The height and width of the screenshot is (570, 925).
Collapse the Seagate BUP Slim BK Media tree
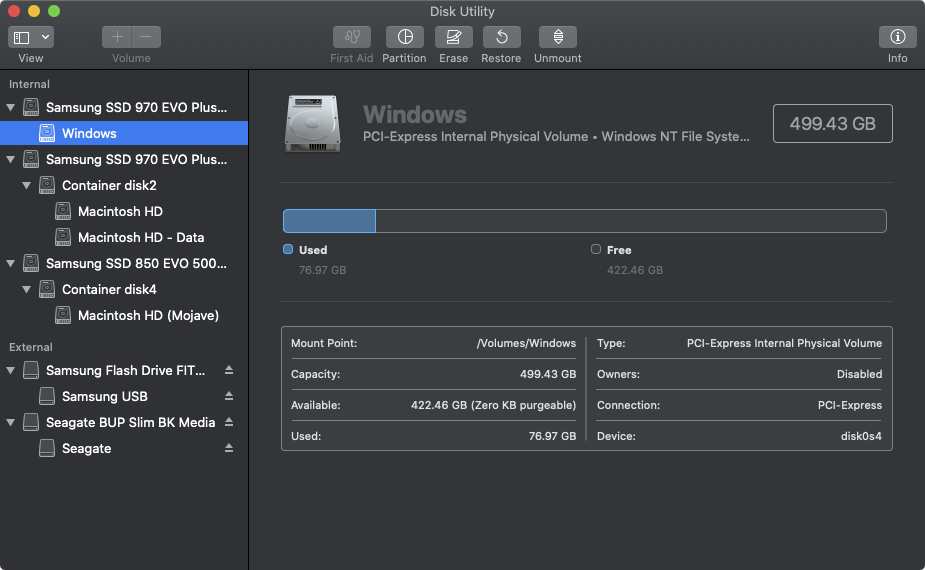click(11, 422)
